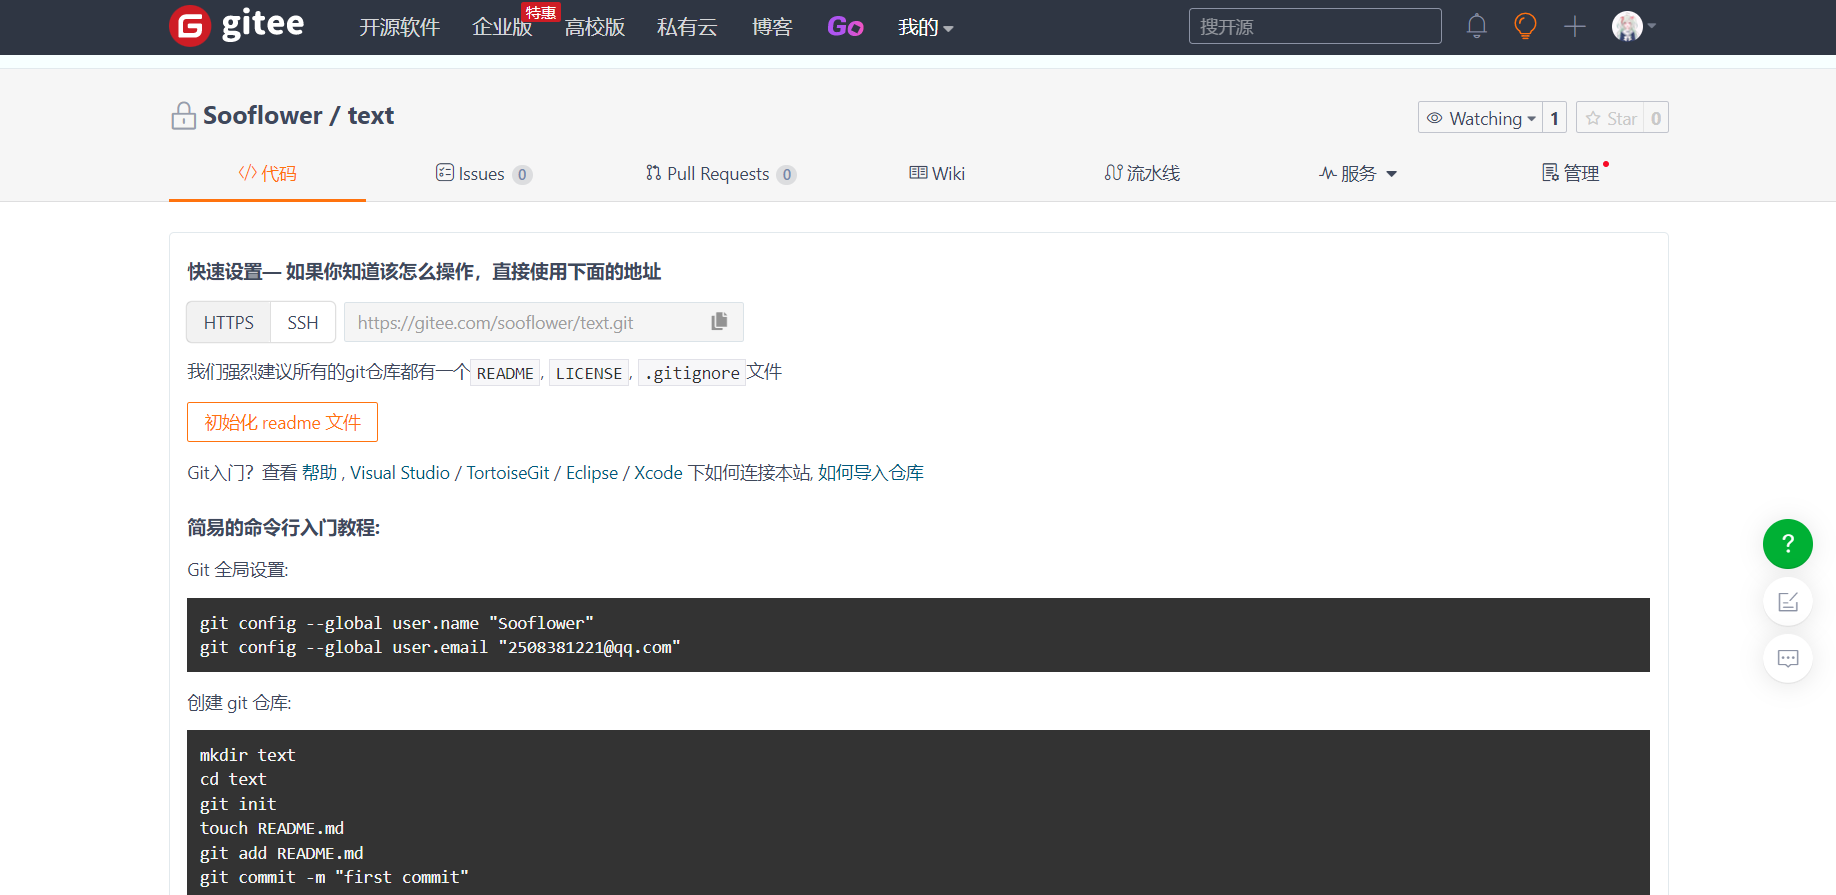Open the Sooflower owner link
The height and width of the screenshot is (895, 1836).
tap(263, 116)
